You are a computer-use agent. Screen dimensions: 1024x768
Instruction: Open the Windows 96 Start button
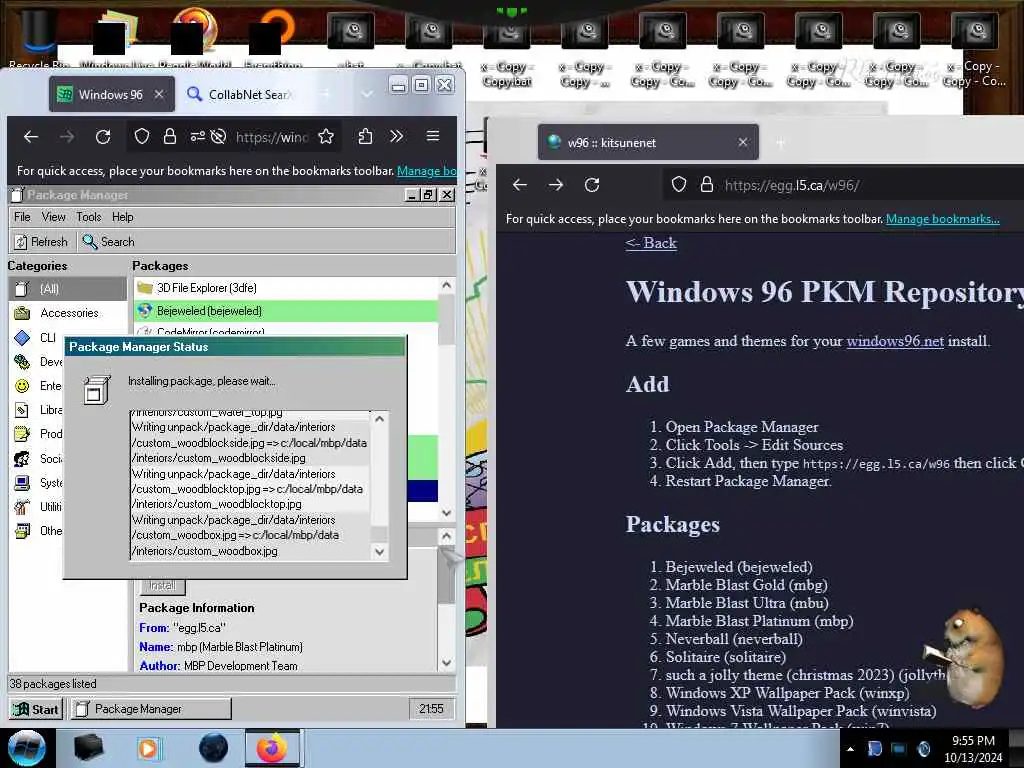(x=37, y=709)
